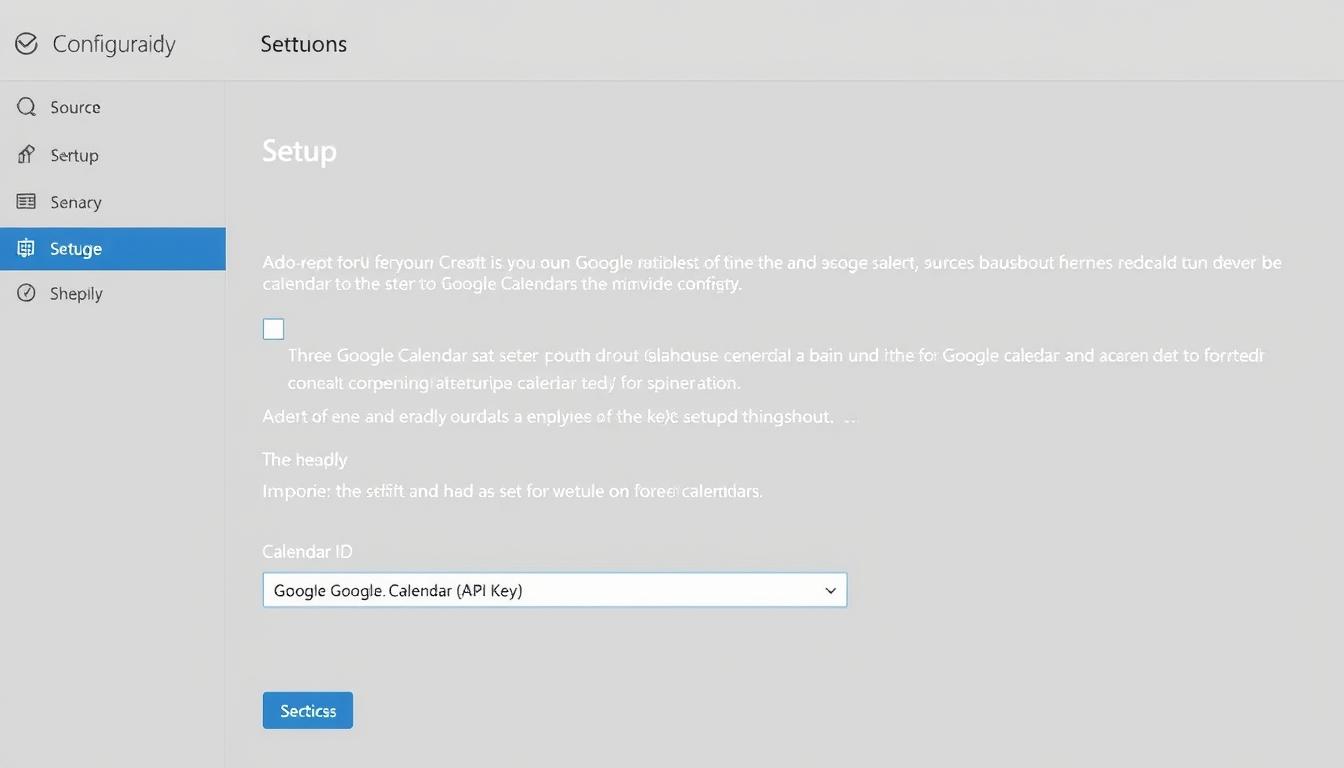Click the Settuons header title
Screen dimensions: 1344x768
tap(303, 44)
